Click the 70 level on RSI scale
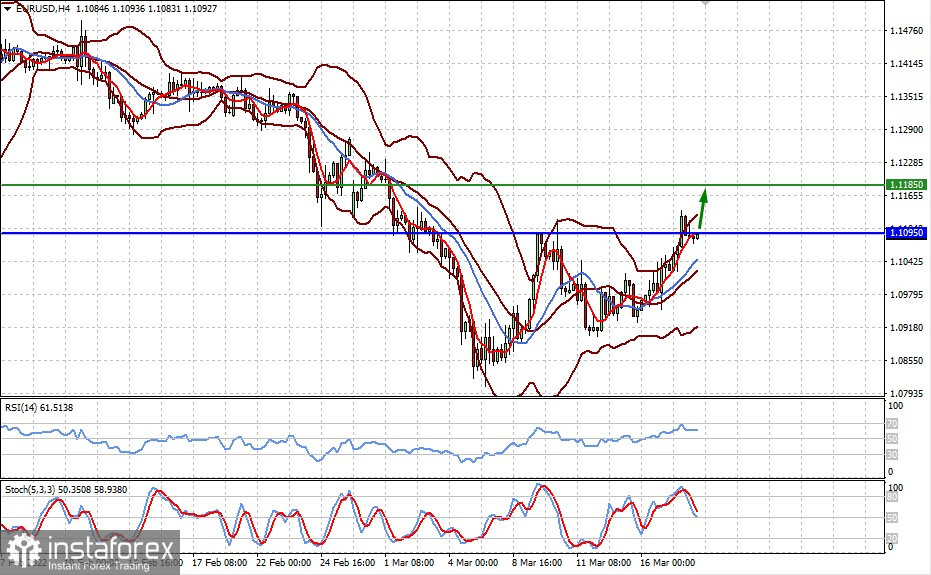Screen dimensions: 931x575 pos(892,424)
